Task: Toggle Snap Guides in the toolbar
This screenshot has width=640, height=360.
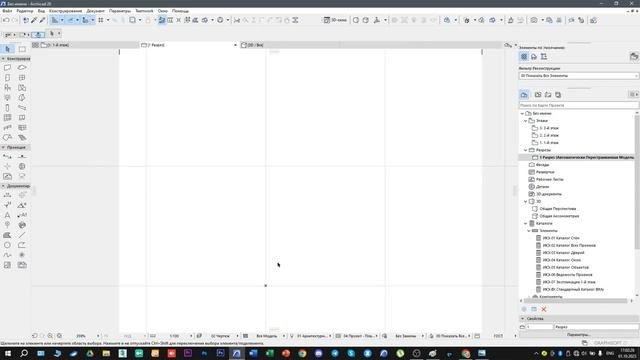Action: click(70, 20)
